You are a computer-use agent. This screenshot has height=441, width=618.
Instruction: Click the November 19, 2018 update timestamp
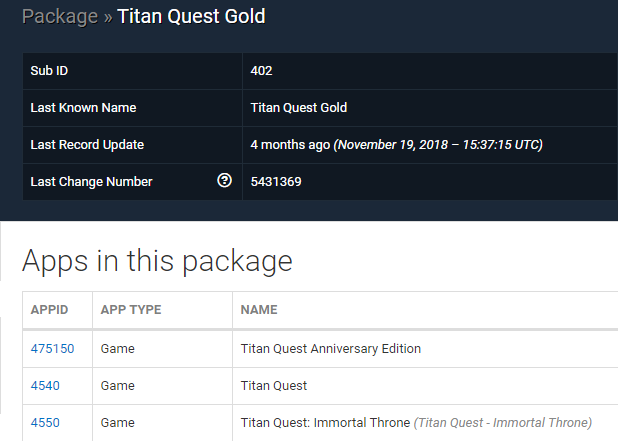[x=438, y=145]
